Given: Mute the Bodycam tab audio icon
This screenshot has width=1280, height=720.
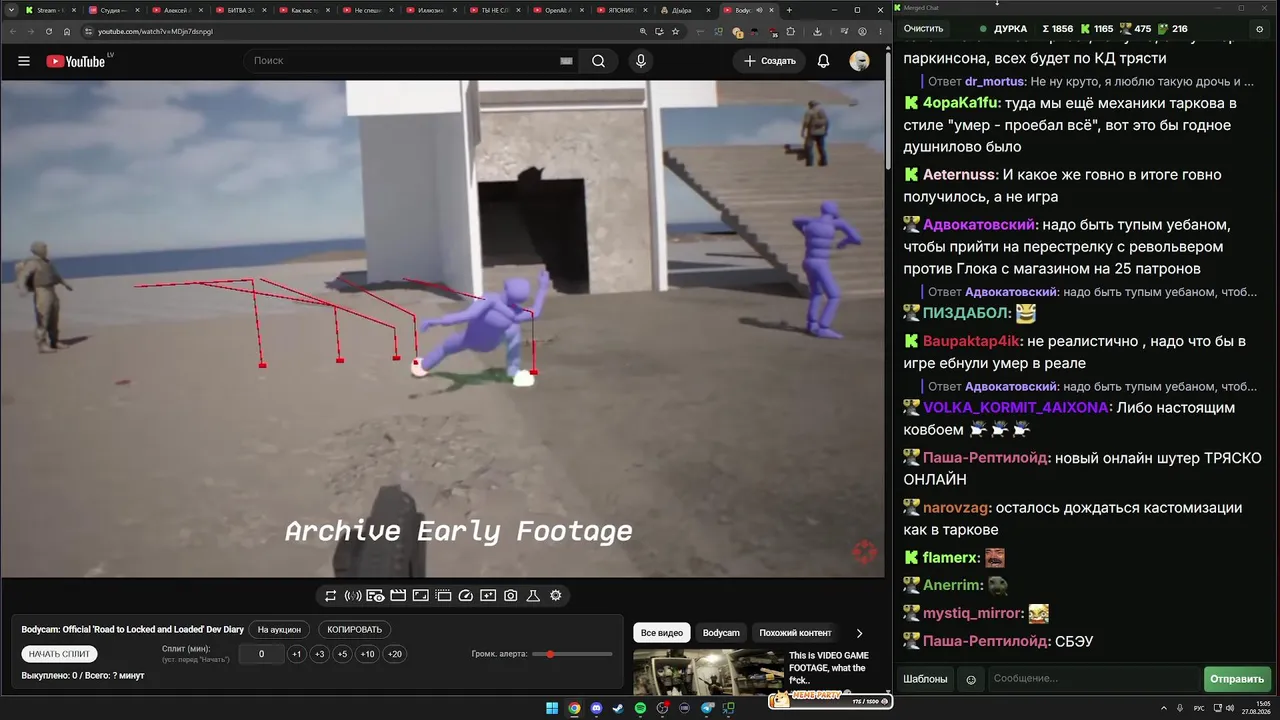Looking at the screenshot, I should (x=758, y=10).
